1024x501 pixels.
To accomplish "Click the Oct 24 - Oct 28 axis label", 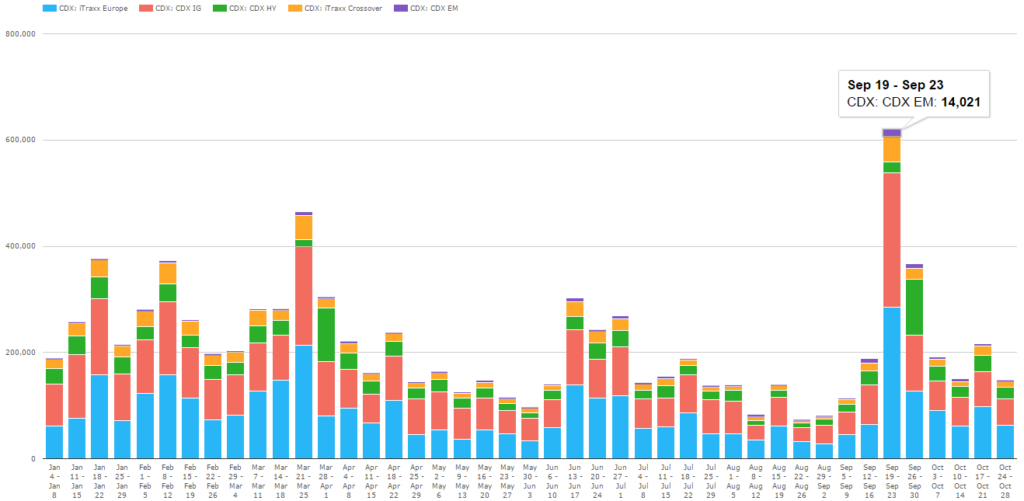I will 1005,479.
